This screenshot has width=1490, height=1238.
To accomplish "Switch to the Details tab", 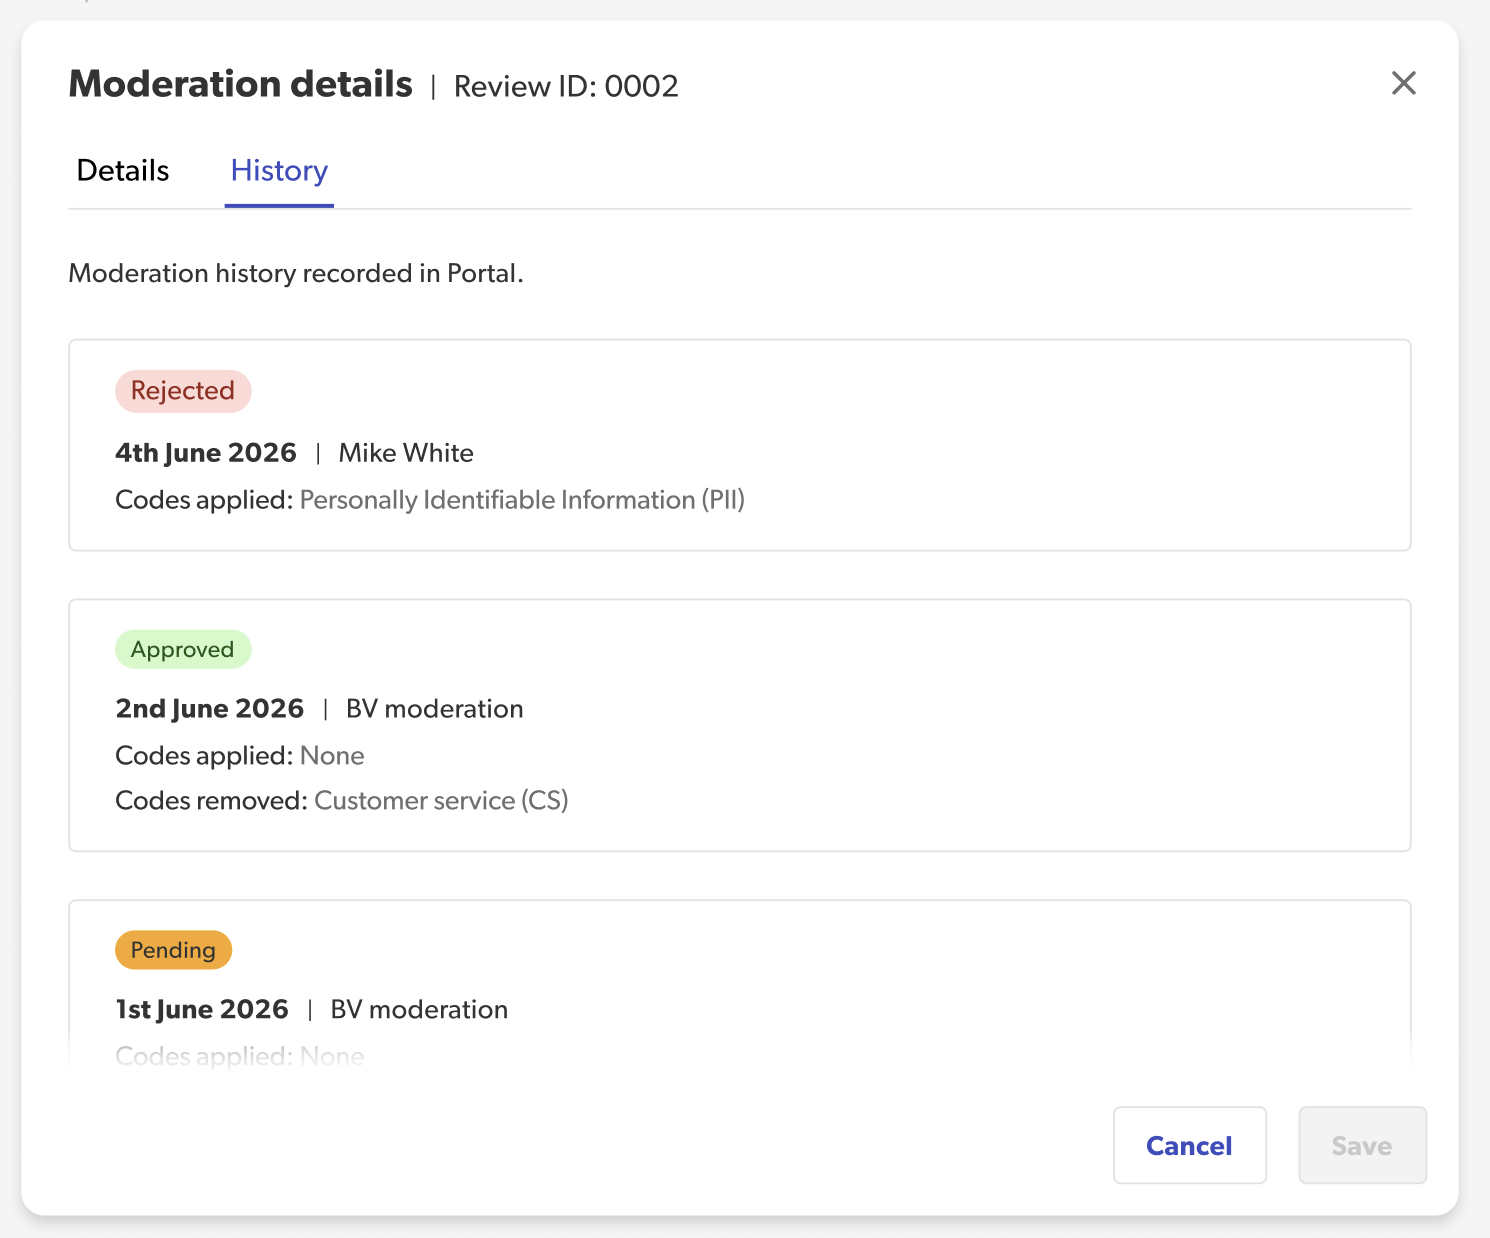I will click(x=123, y=171).
